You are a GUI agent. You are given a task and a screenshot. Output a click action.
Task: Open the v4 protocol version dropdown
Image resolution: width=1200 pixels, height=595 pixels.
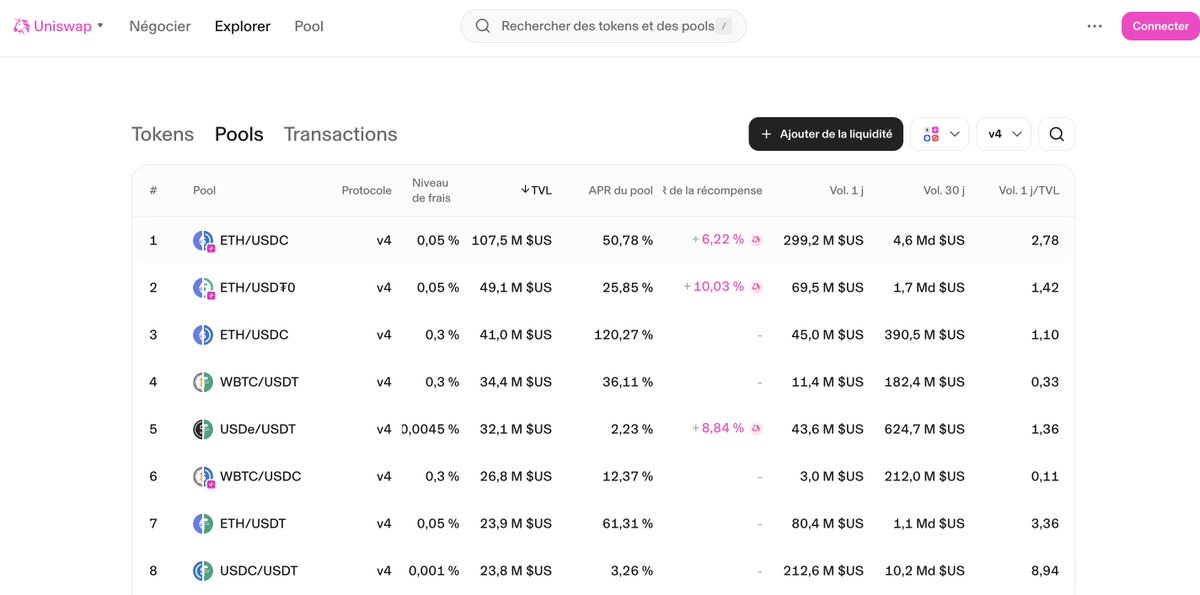(x=1003, y=134)
